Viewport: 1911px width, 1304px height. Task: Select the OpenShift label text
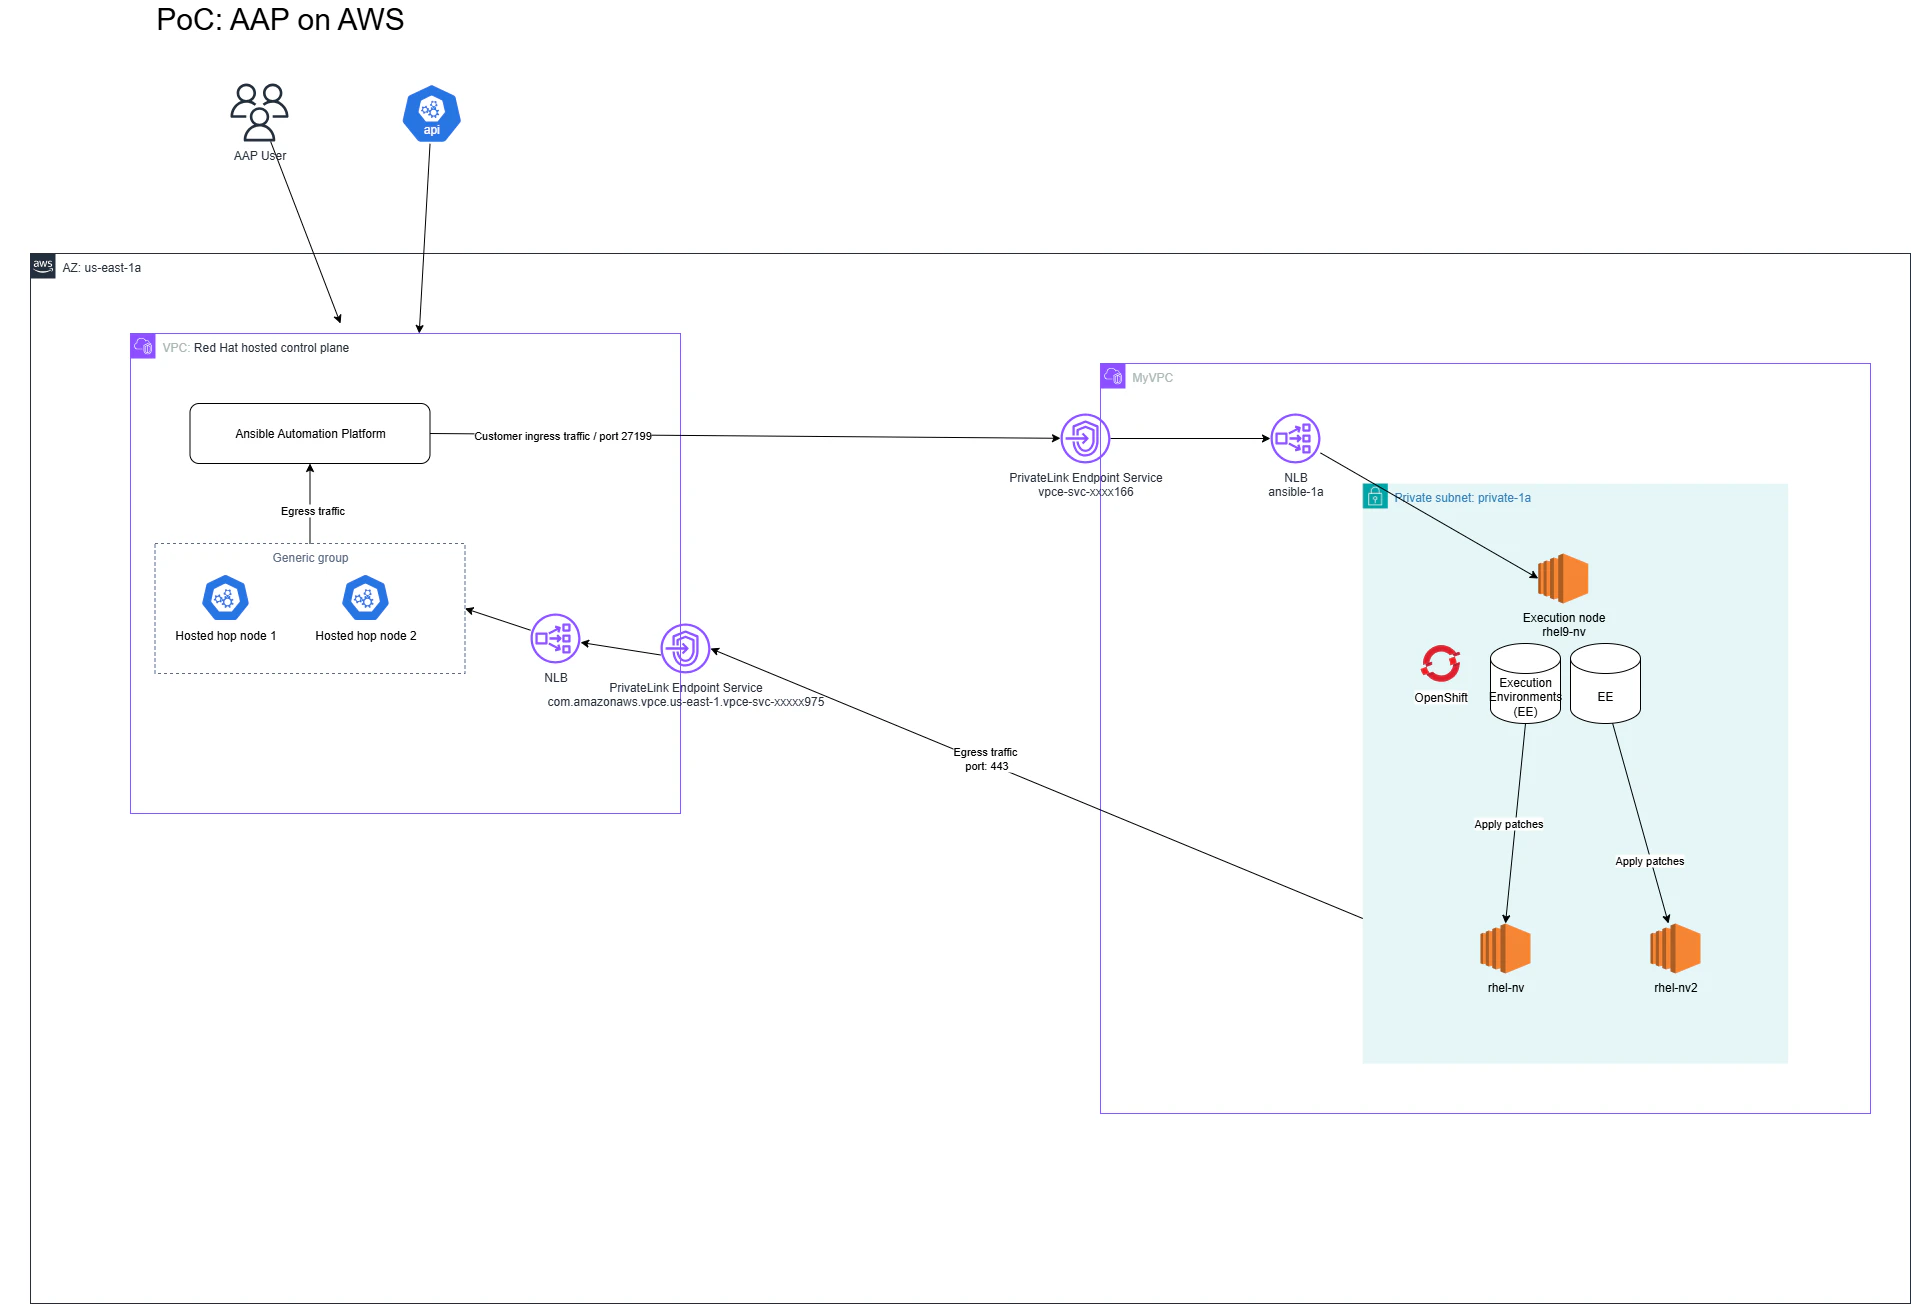pos(1441,698)
